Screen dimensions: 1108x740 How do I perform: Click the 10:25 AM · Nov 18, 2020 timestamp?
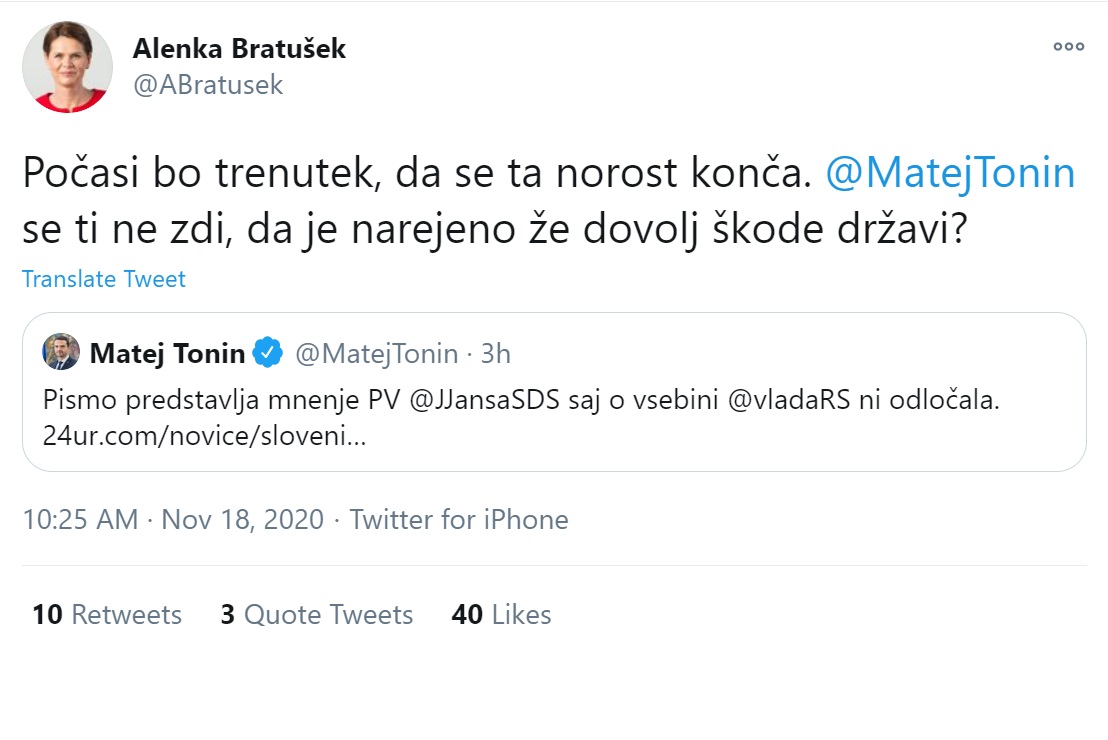point(173,520)
